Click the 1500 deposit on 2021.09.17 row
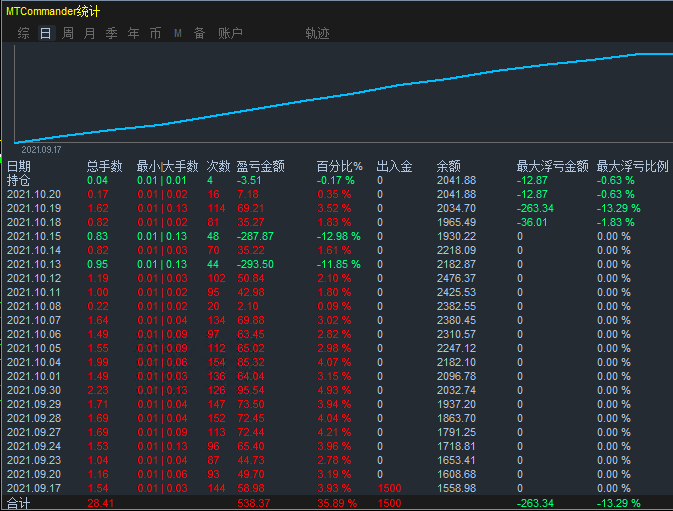This screenshot has height=511, width=673. pos(389,488)
